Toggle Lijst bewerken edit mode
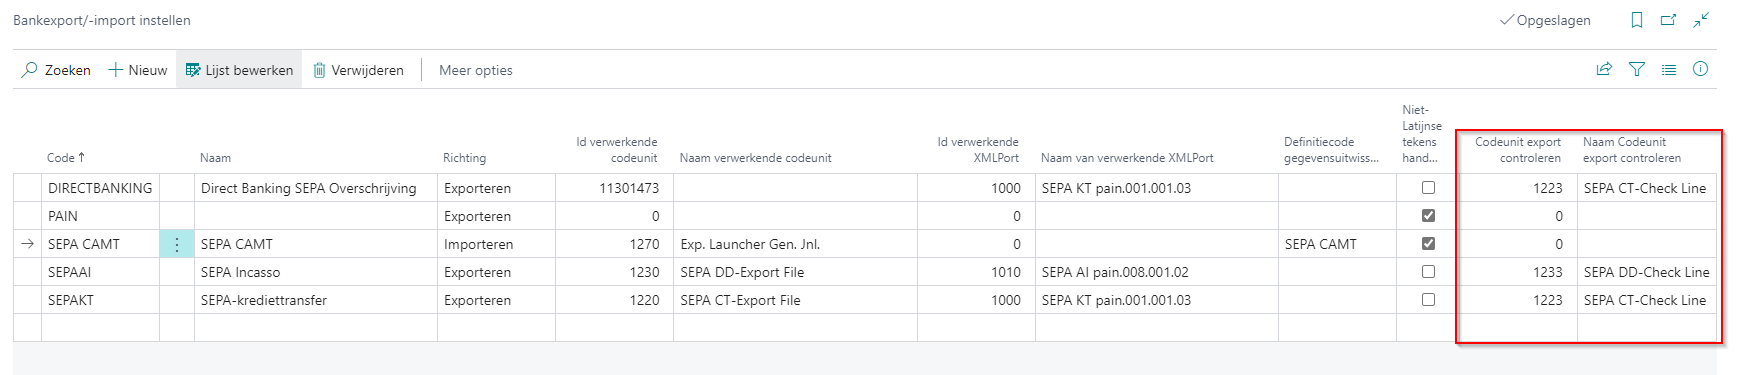The height and width of the screenshot is (375, 1738). click(239, 70)
